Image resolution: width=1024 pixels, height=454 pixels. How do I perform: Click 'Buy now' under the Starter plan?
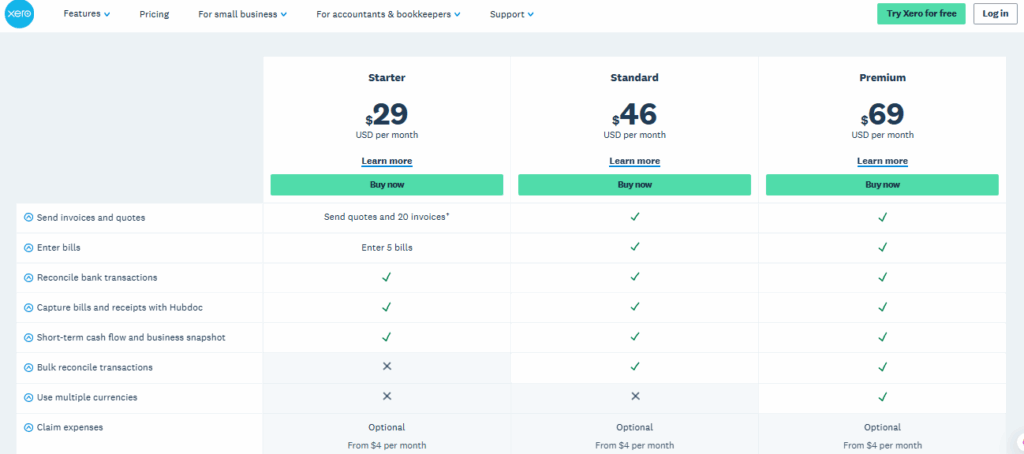click(386, 185)
